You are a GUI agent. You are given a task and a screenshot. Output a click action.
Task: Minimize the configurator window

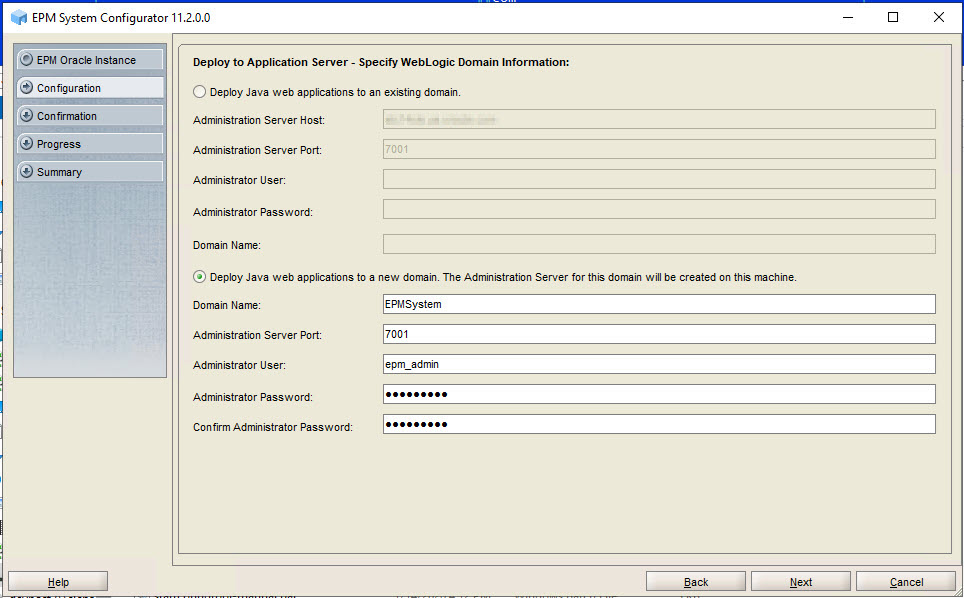(848, 17)
